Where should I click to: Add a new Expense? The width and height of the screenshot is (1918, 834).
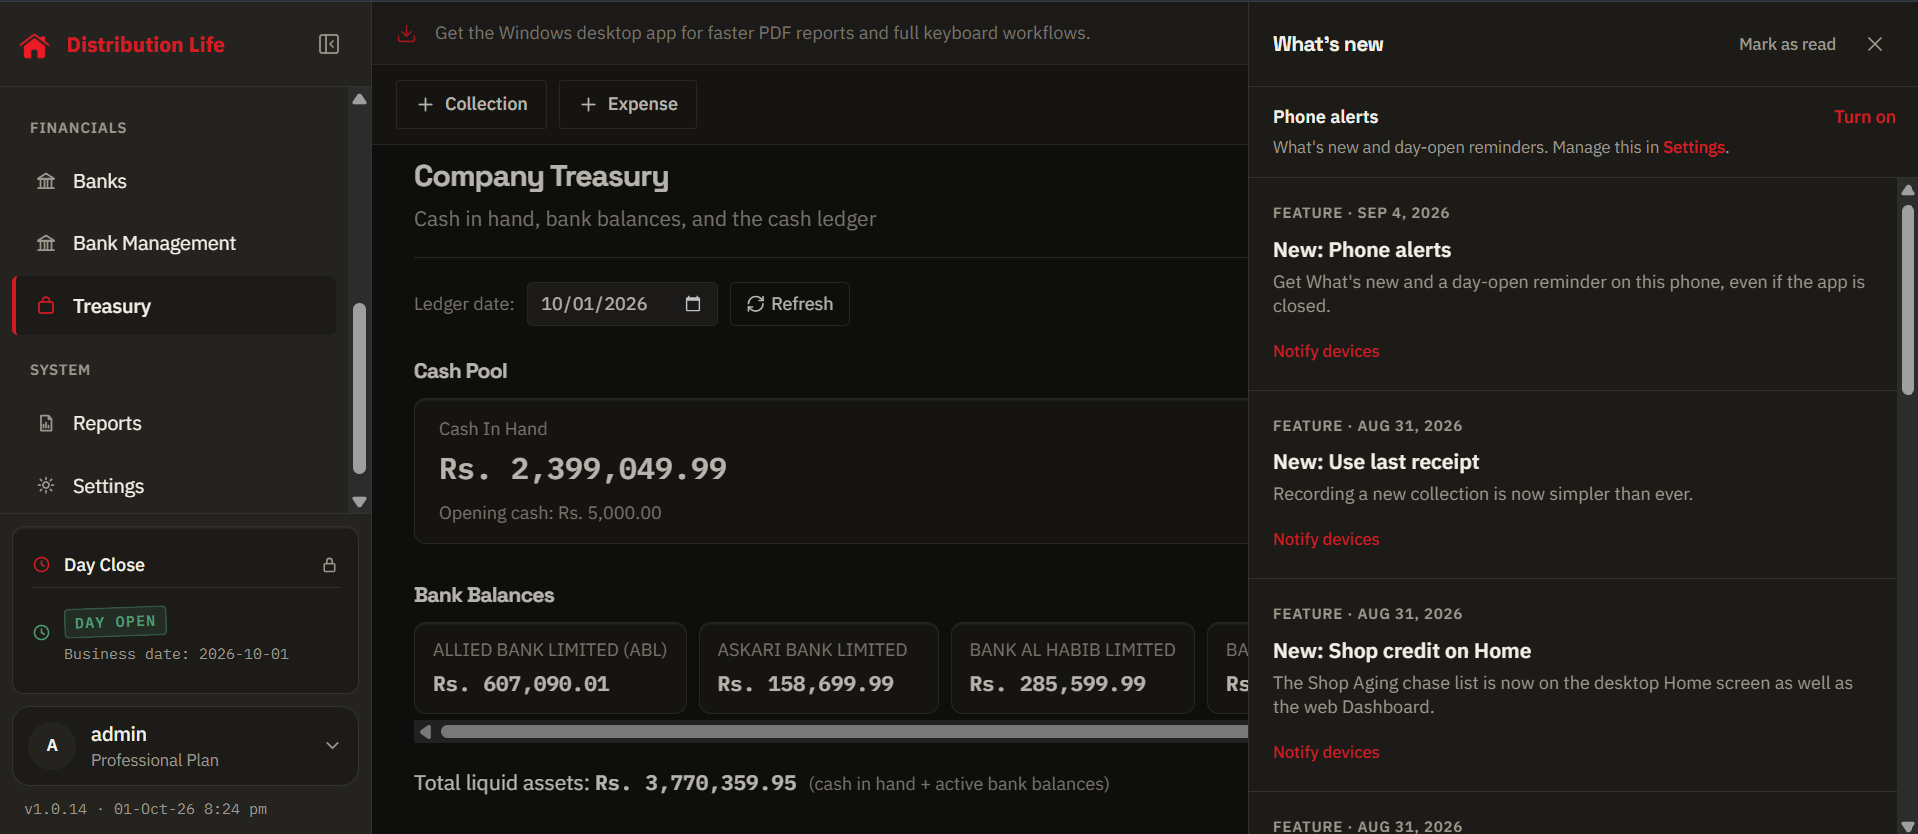click(x=628, y=104)
